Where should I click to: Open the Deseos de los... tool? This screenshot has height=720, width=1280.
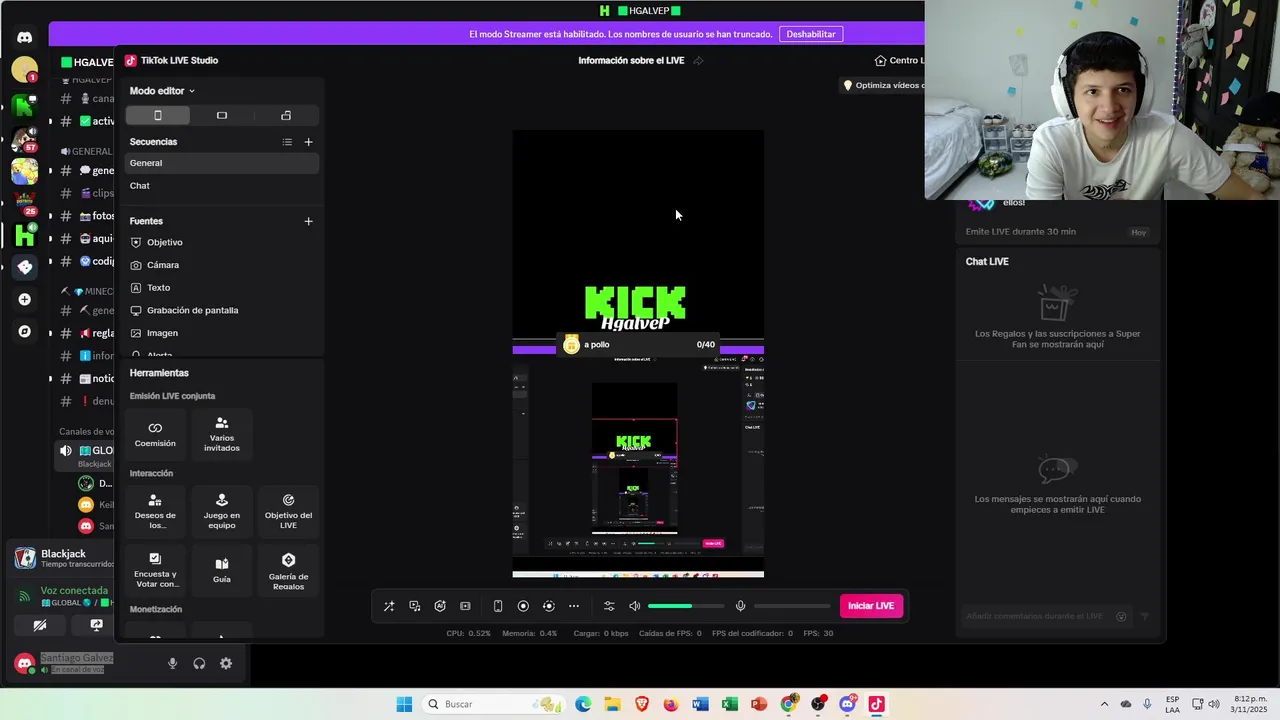pyautogui.click(x=155, y=511)
